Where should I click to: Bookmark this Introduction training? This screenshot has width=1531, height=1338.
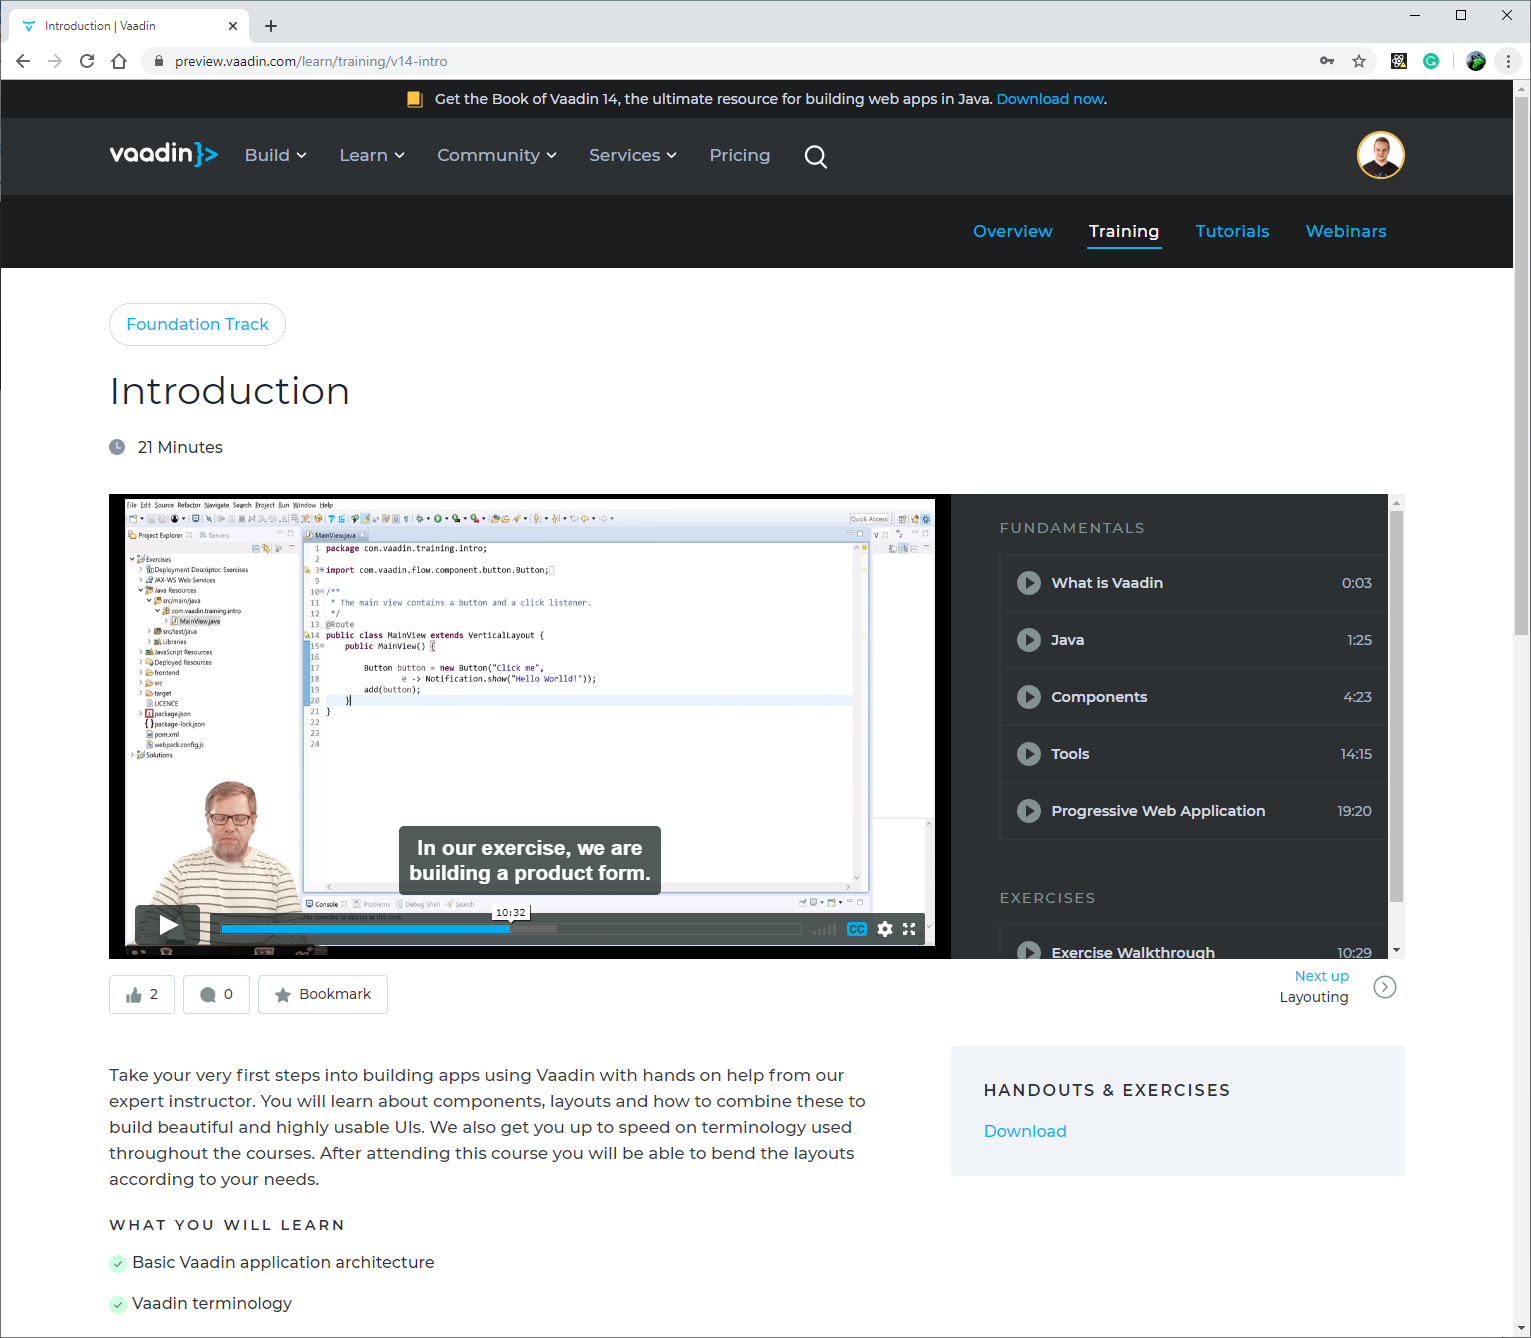322,994
